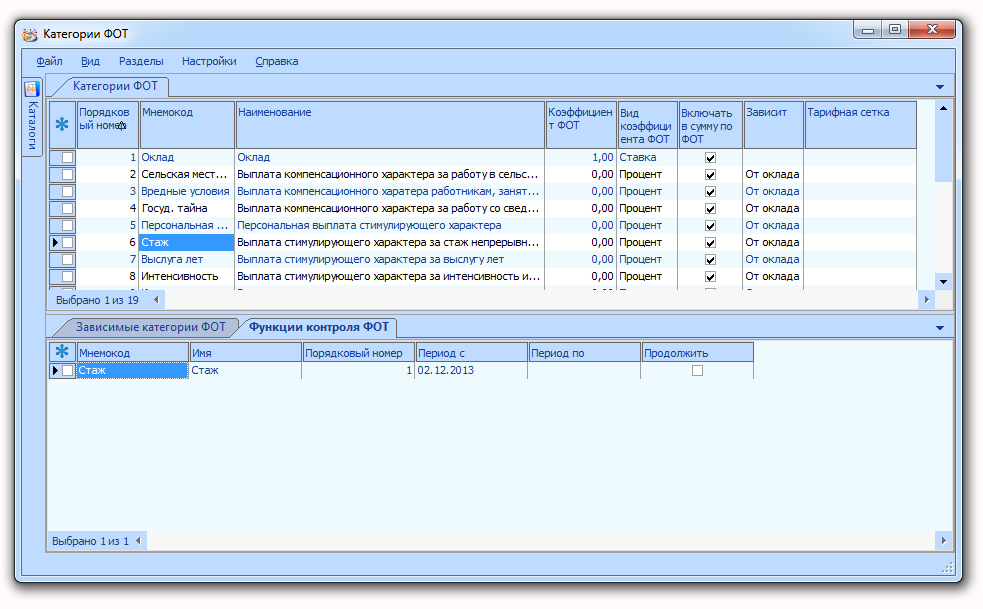983x609 pixels.
Task: Sort by the Период с column header
Action: click(471, 352)
